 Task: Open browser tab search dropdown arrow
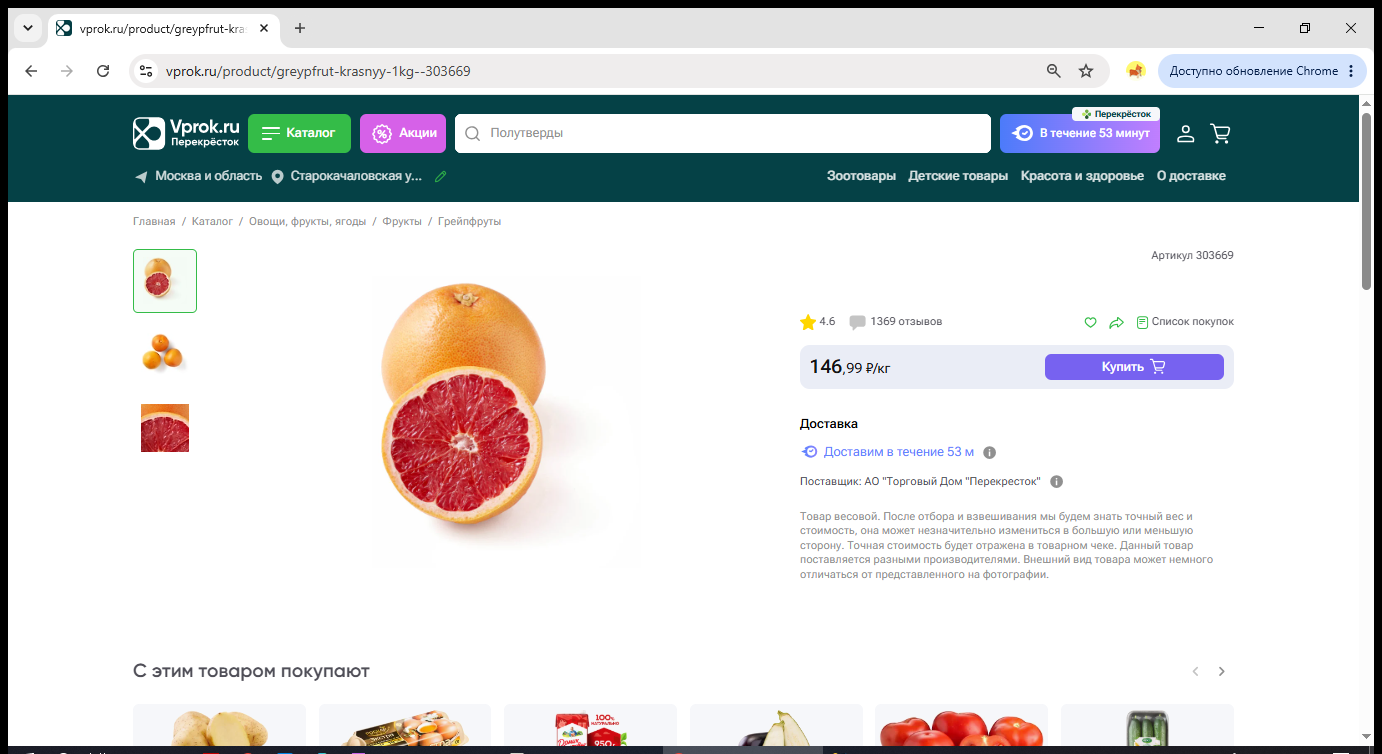(27, 28)
